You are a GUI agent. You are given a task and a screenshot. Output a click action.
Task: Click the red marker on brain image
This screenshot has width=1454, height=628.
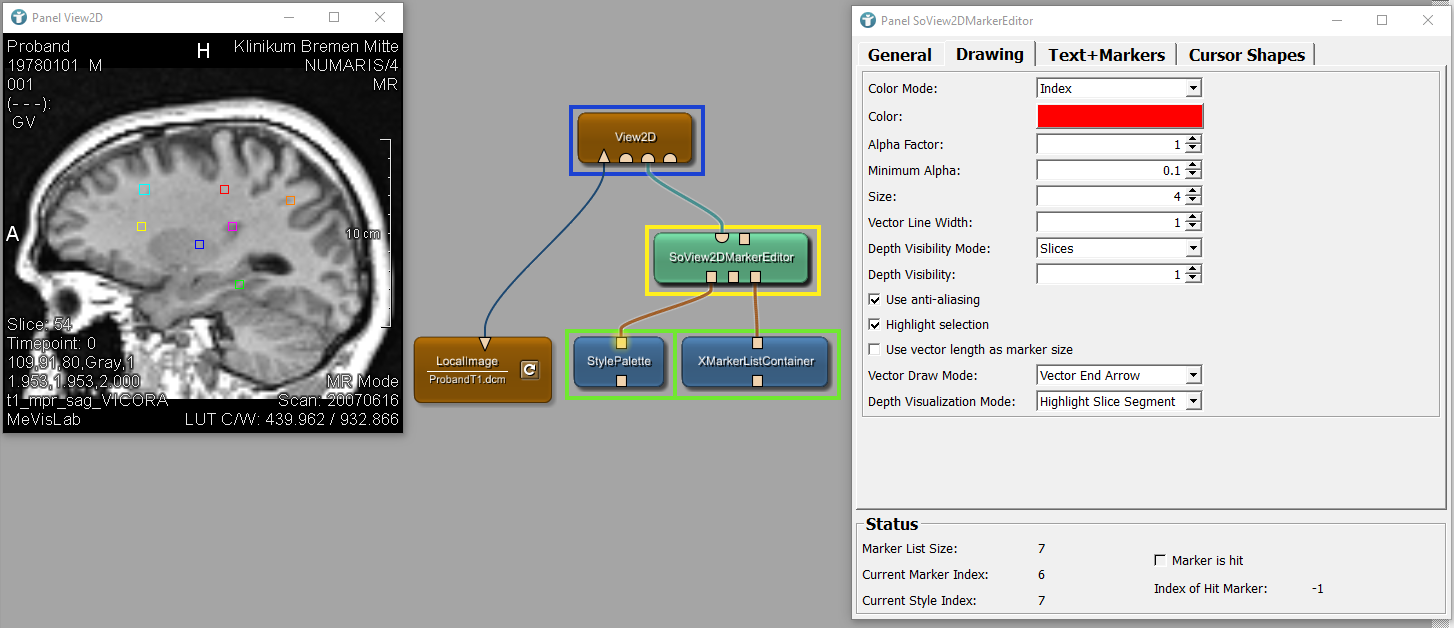224,189
